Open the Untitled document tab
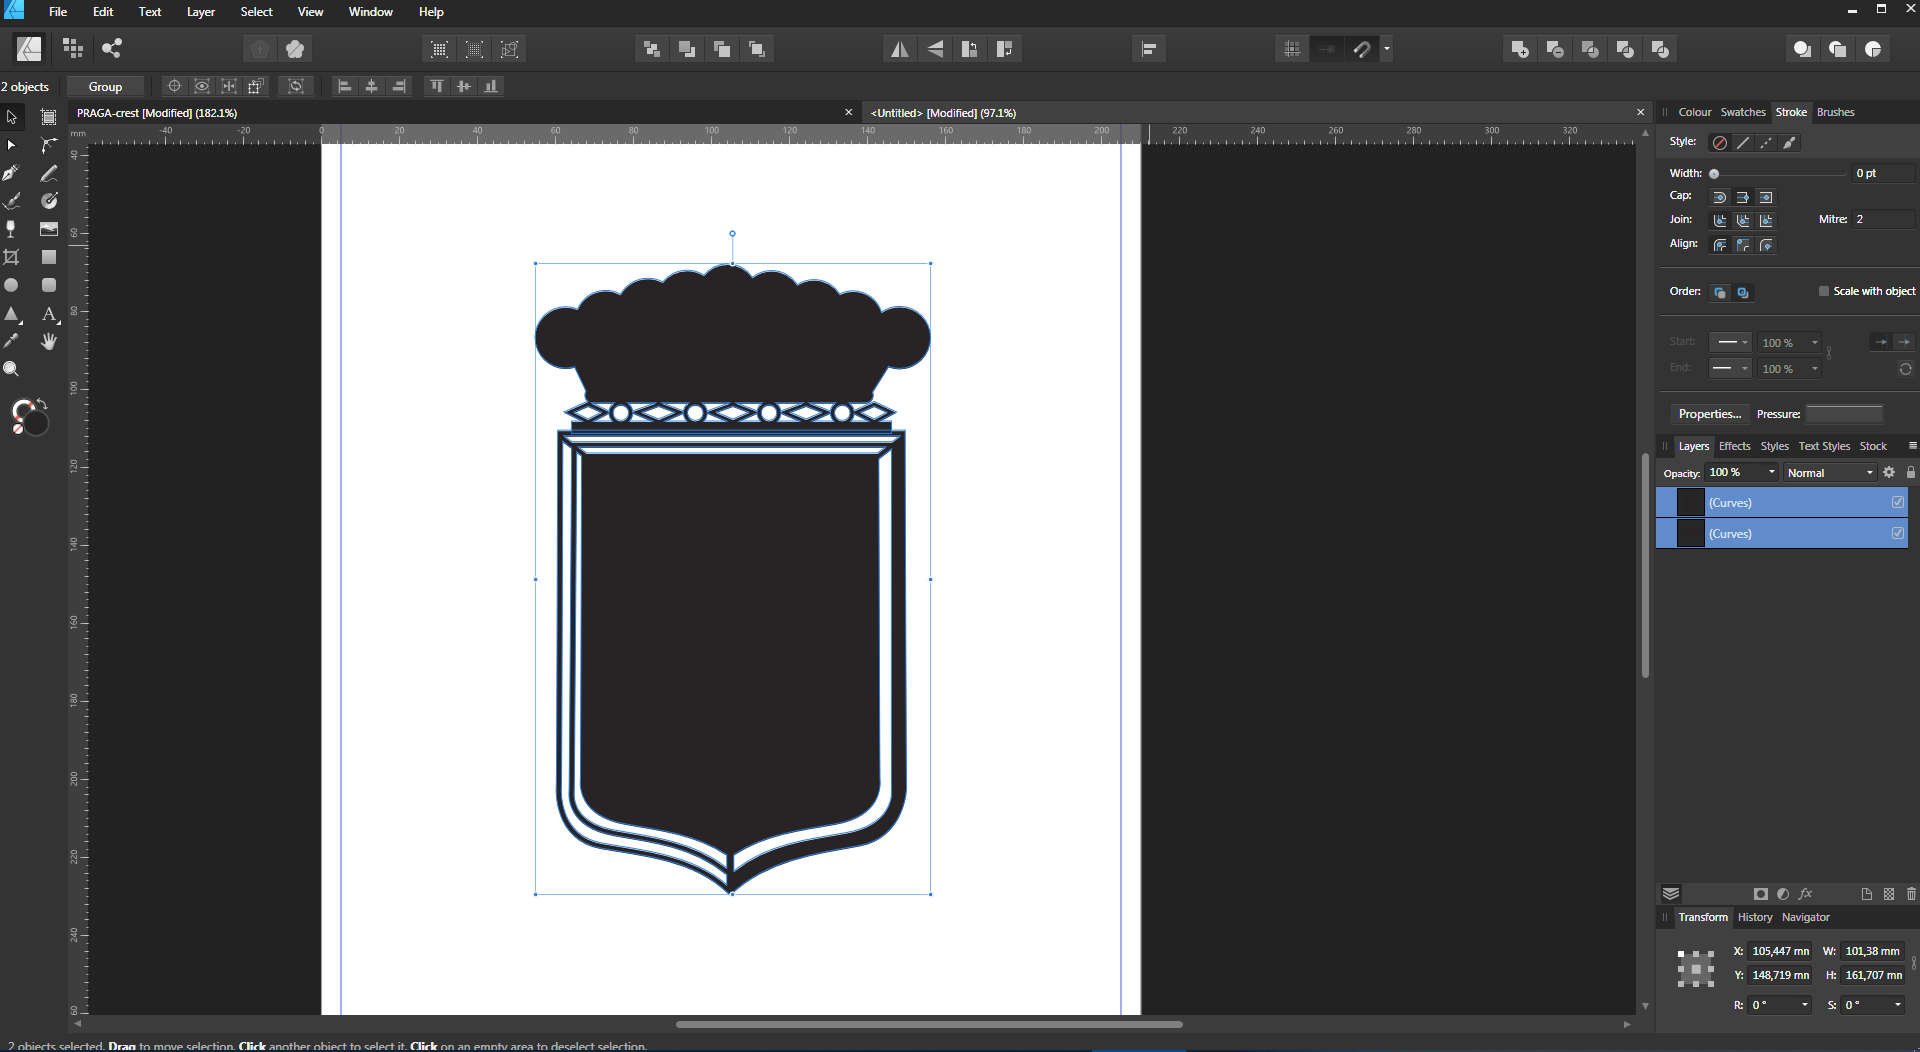The height and width of the screenshot is (1052, 1920). [x=943, y=113]
